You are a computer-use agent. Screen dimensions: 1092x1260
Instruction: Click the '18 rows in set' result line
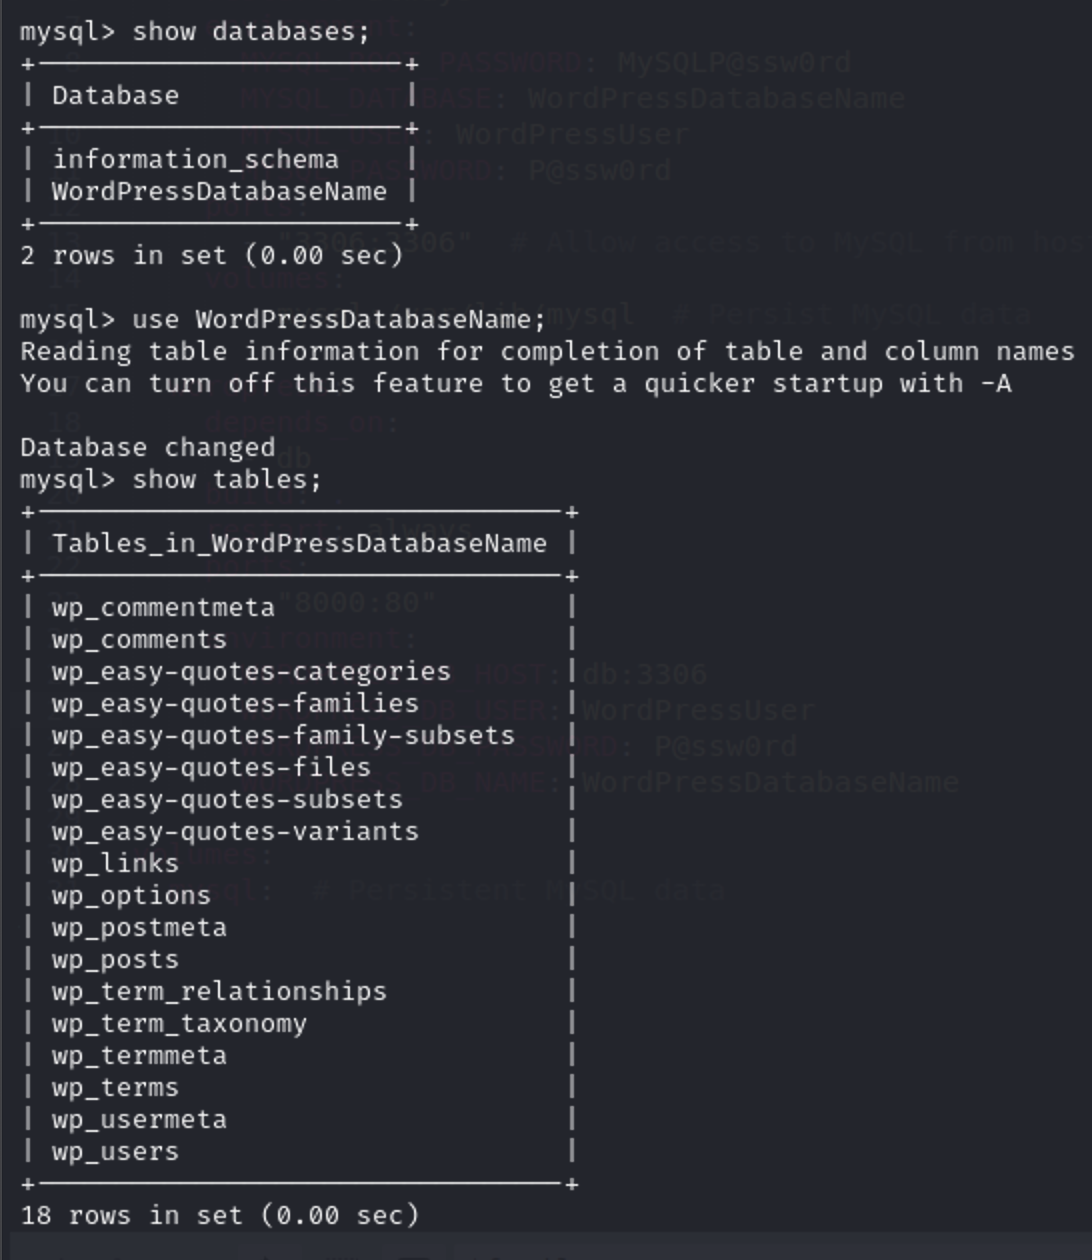pyautogui.click(x=219, y=1215)
